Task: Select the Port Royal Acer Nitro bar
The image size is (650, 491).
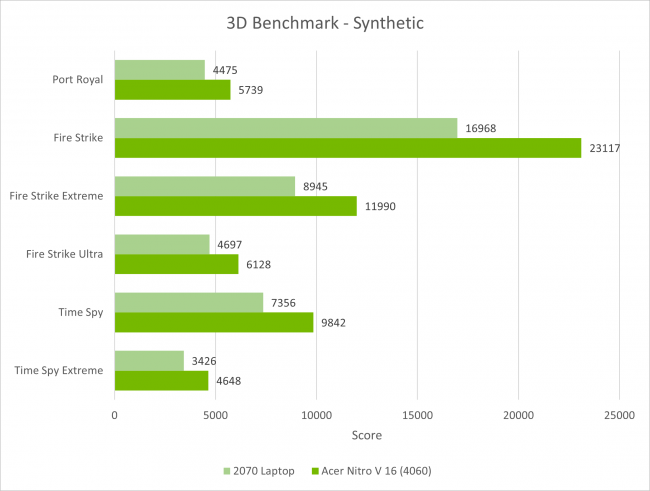Action: click(172, 90)
